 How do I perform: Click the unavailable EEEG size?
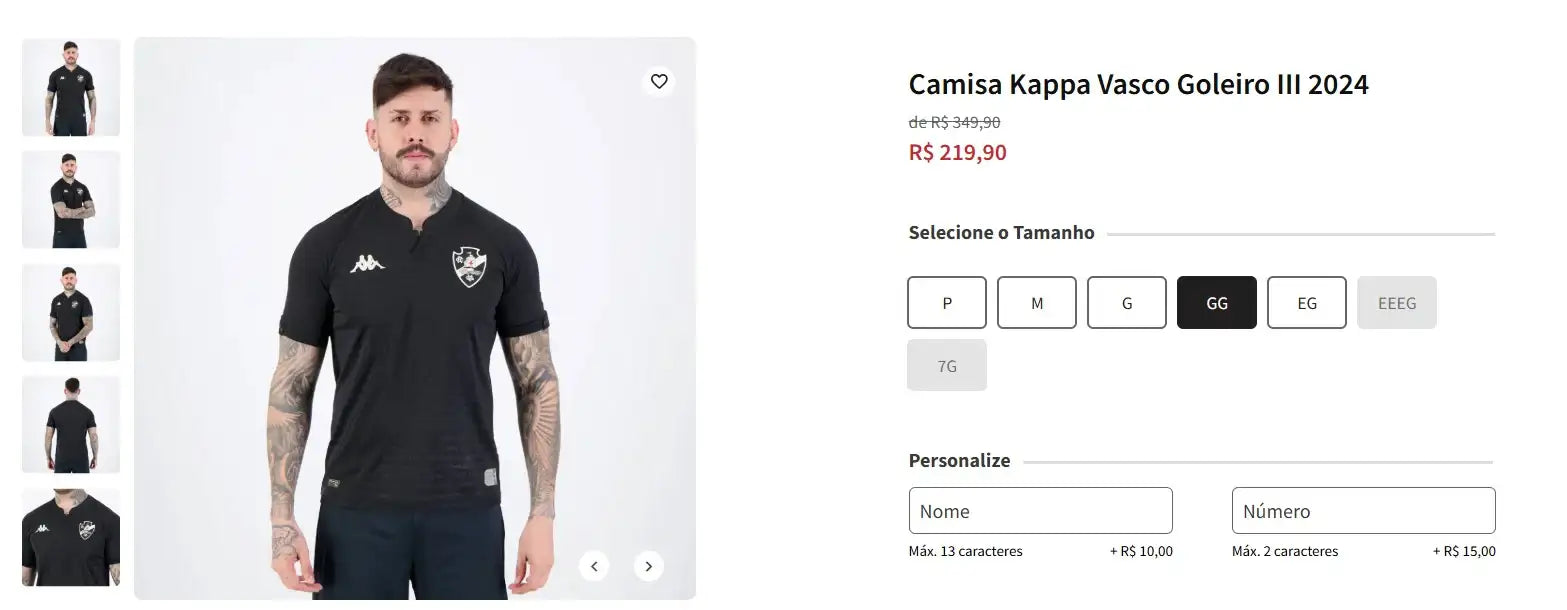point(1396,302)
